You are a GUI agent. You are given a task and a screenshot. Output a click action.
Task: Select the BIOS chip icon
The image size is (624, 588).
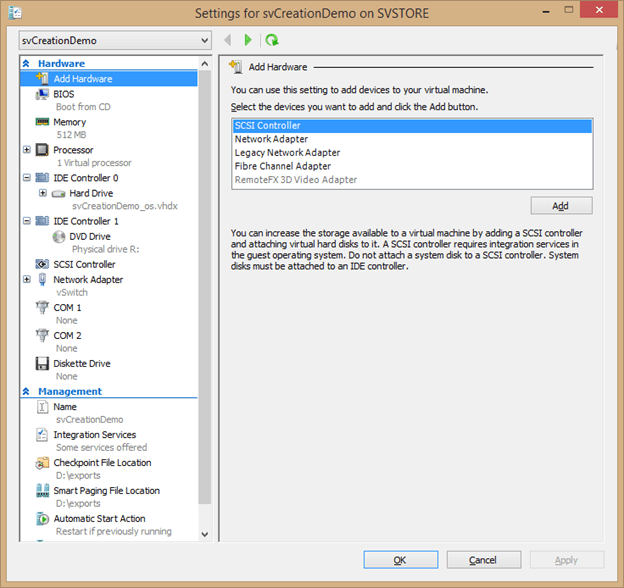(x=42, y=94)
